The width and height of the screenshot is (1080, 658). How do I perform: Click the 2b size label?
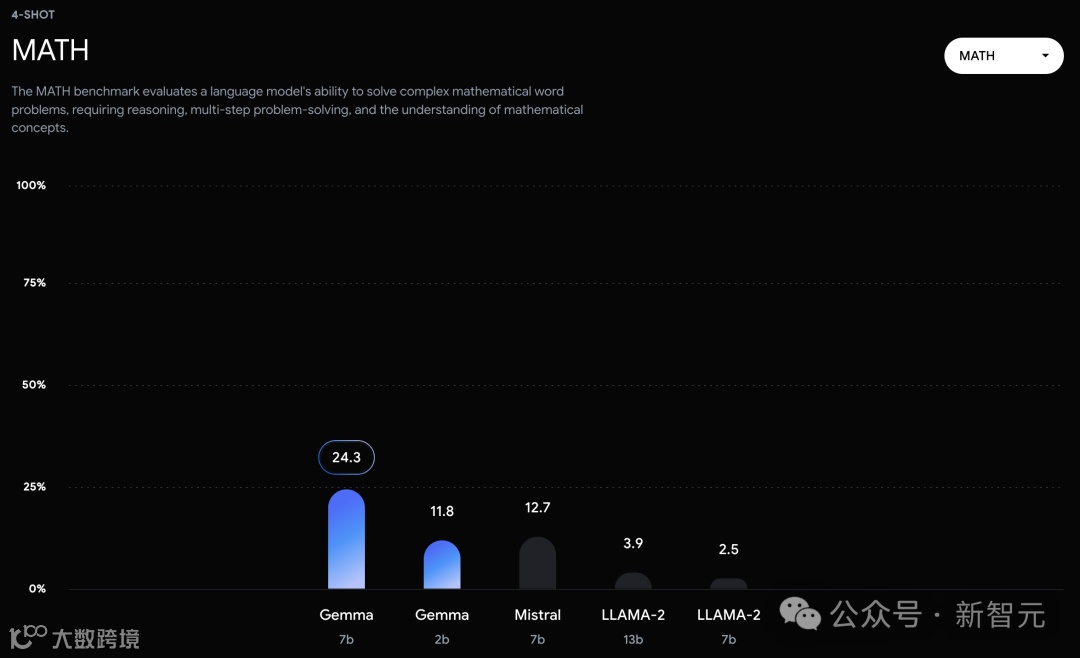[442, 639]
